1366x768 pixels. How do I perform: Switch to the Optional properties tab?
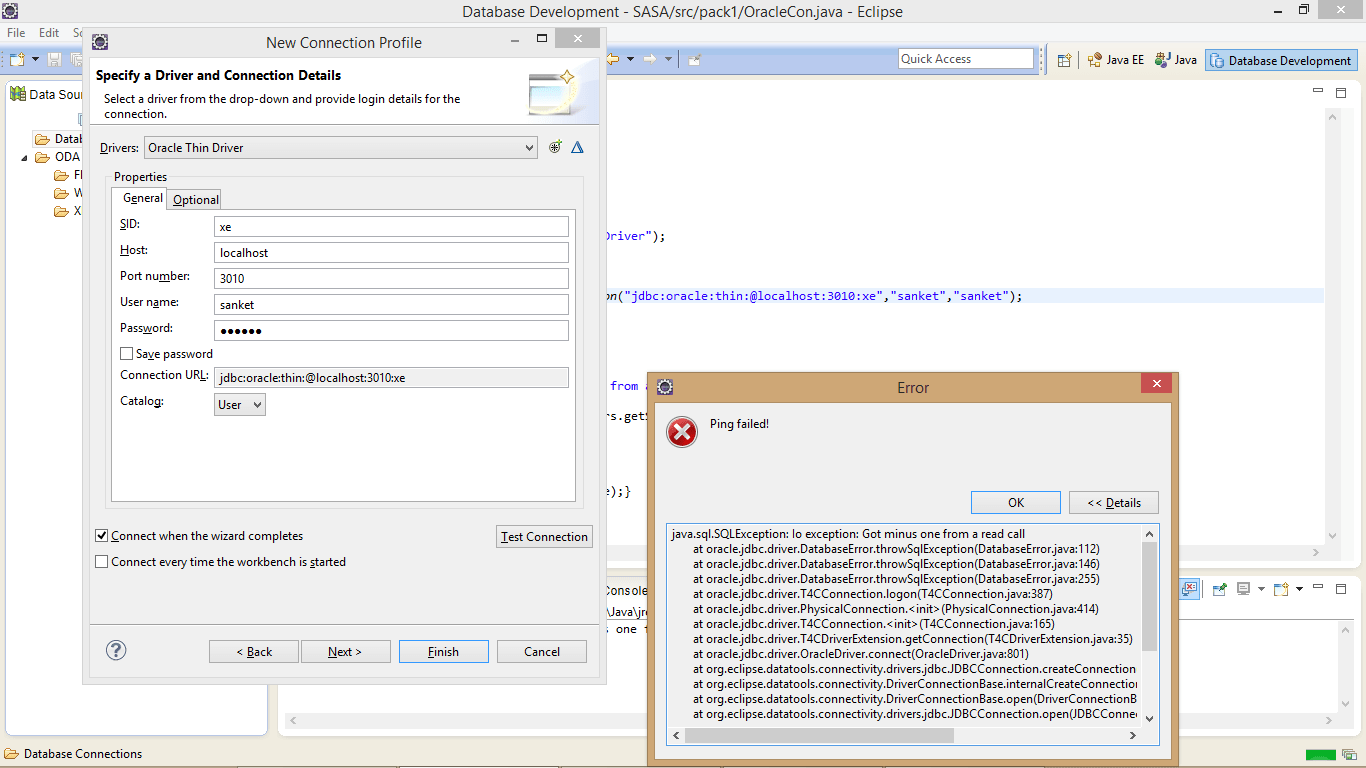194,199
